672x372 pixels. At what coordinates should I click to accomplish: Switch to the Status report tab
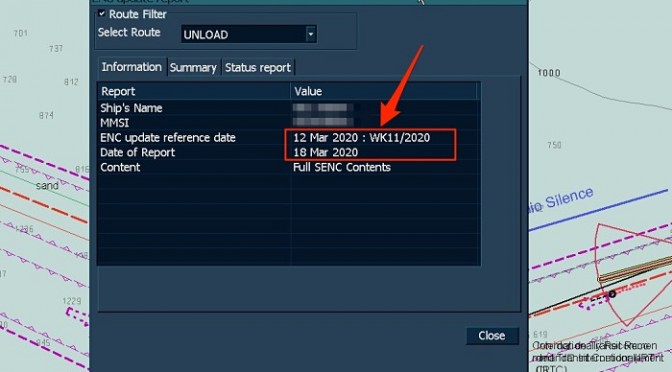click(258, 68)
